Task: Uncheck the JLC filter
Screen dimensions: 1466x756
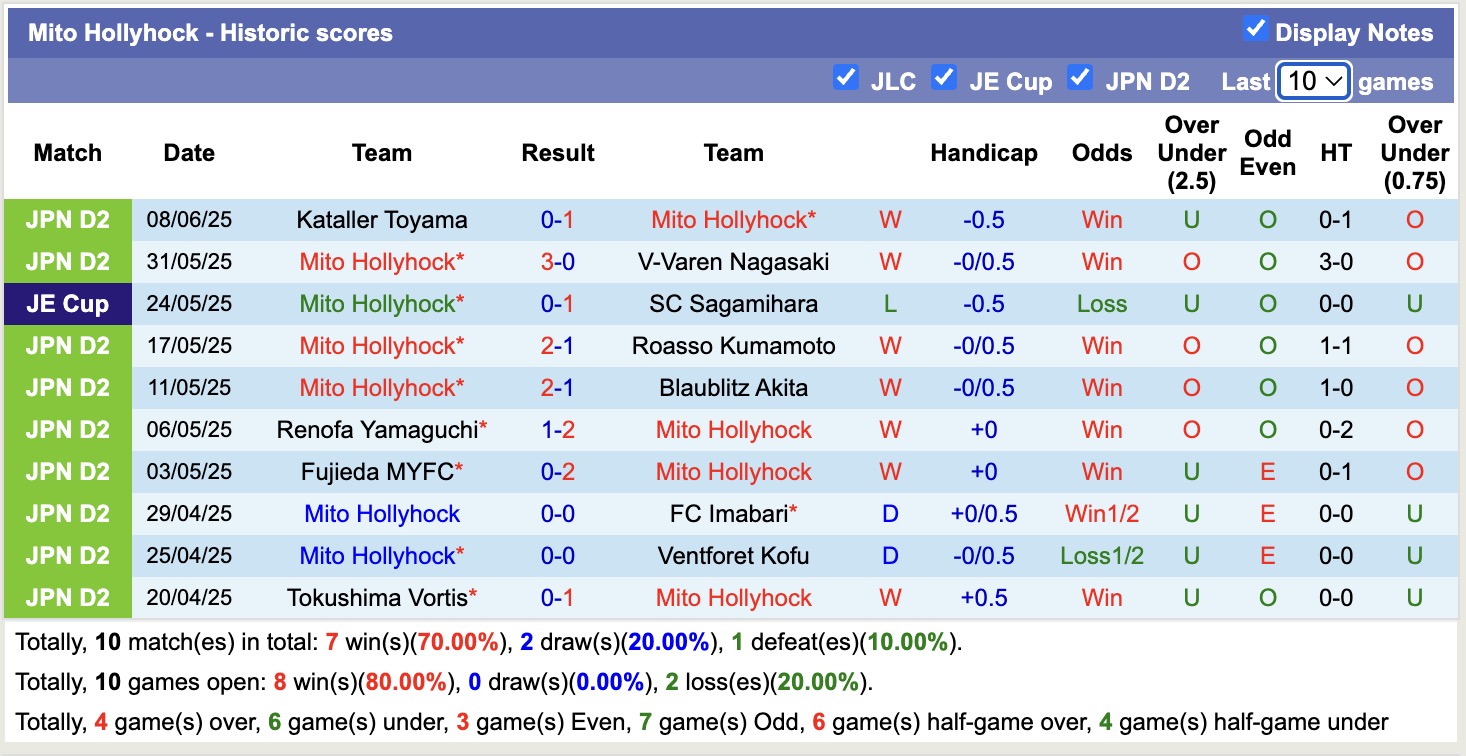Action: [845, 76]
